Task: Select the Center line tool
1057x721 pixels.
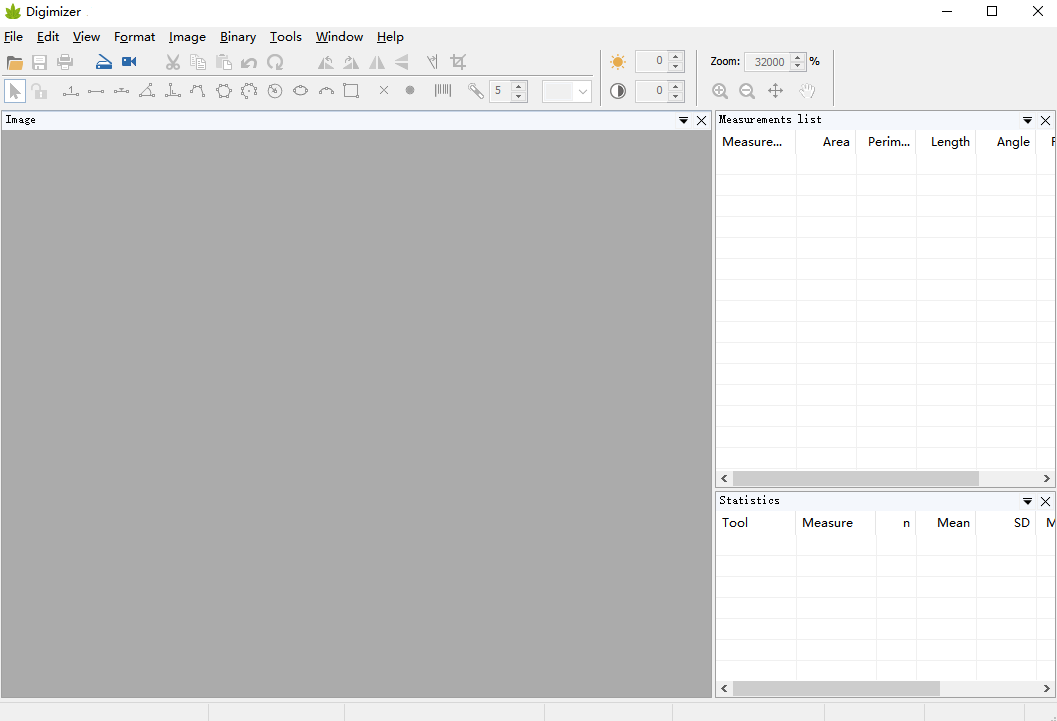Action: pos(121,91)
